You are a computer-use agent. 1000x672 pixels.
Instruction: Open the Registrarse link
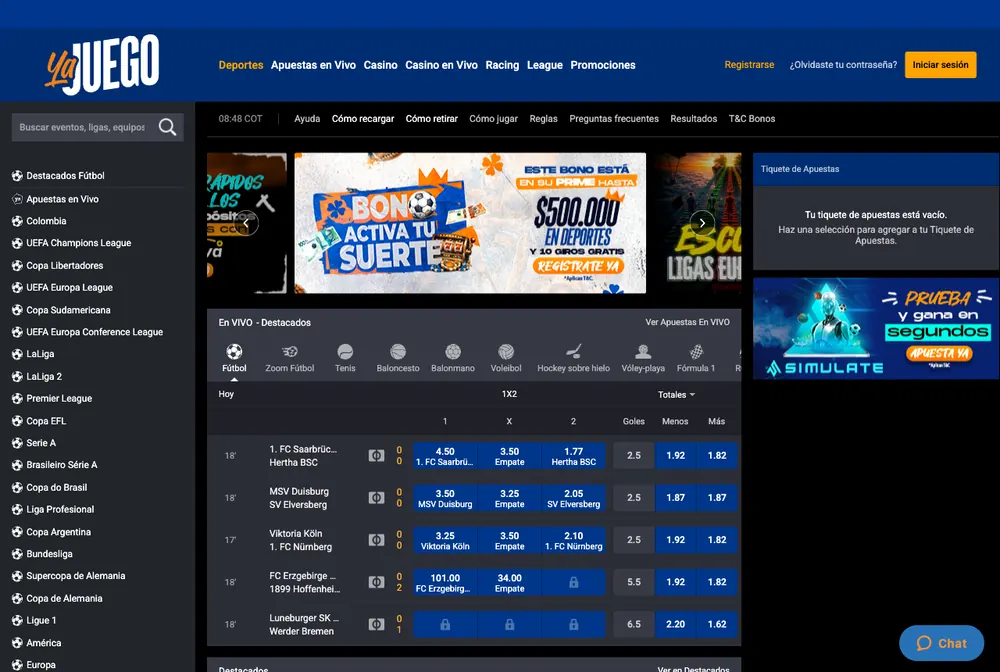click(x=749, y=65)
